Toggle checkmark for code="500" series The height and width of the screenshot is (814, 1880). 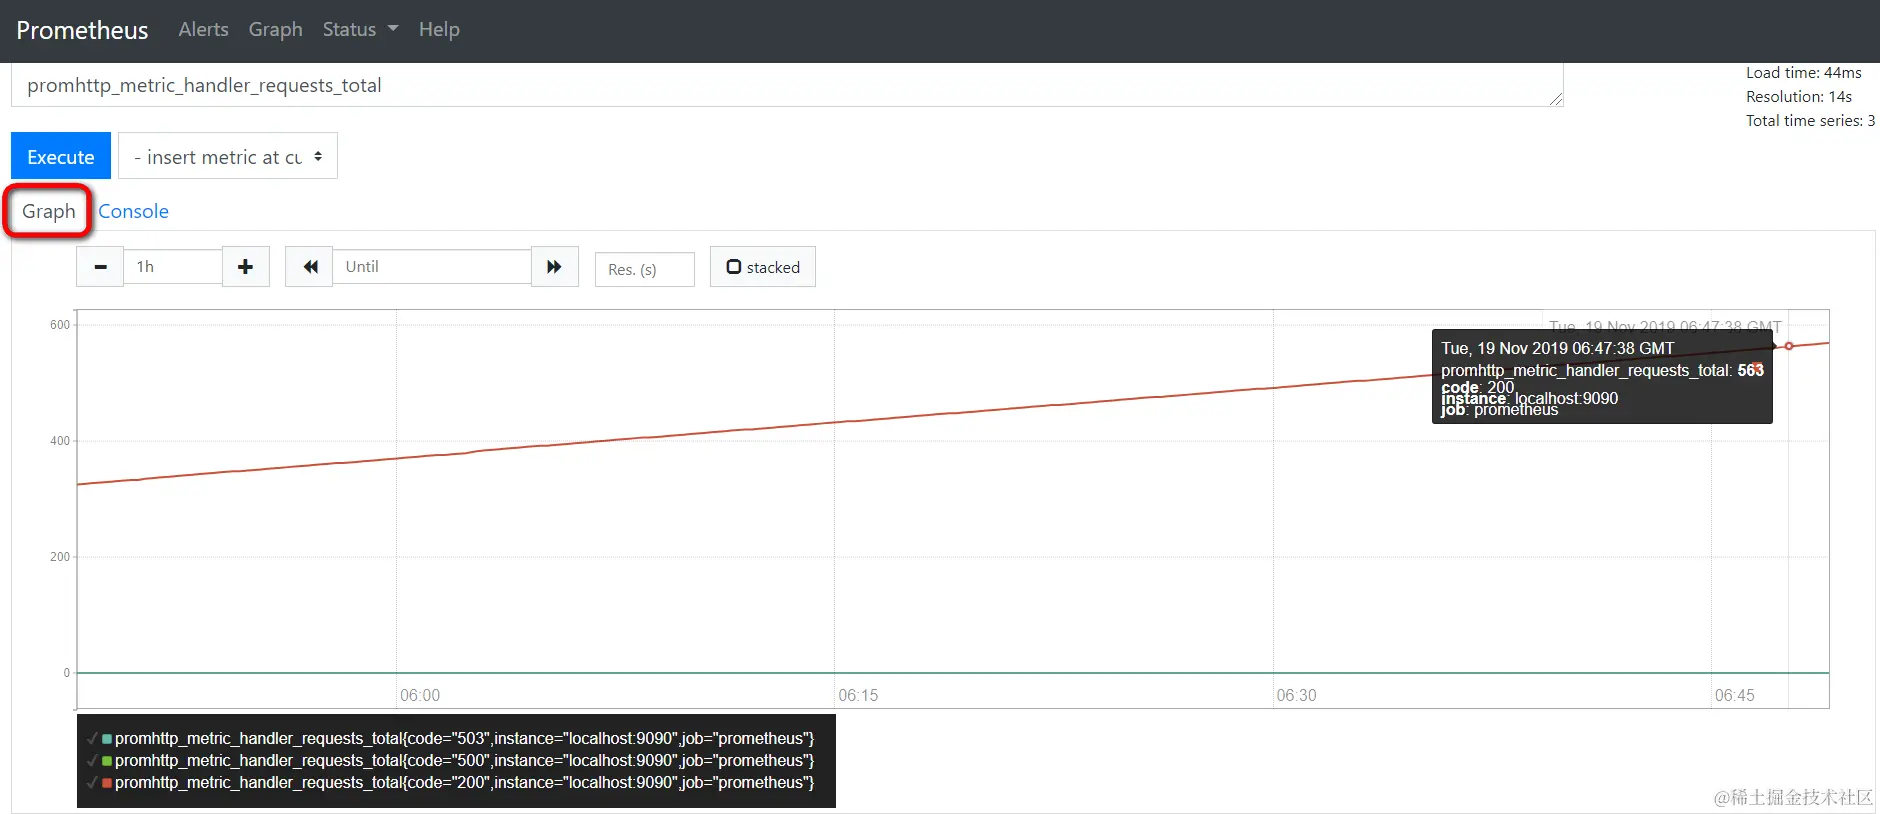tap(92, 761)
